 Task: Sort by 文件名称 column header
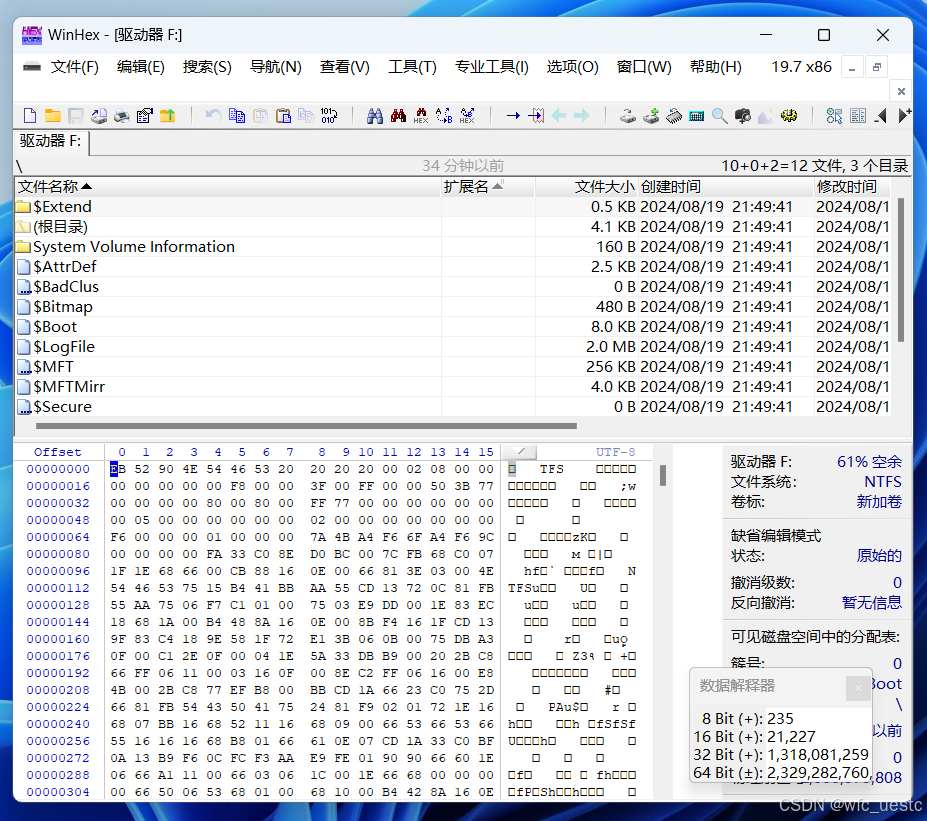click(228, 187)
